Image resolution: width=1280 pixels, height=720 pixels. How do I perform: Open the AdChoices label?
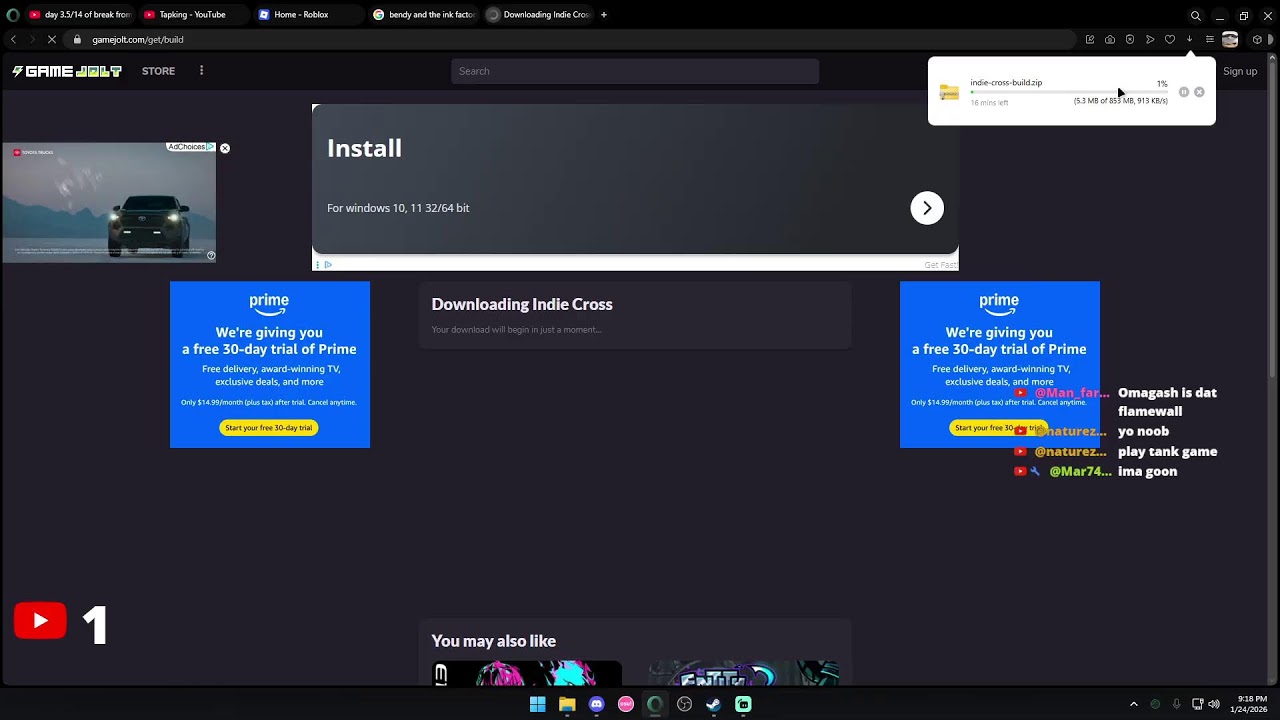tap(191, 147)
